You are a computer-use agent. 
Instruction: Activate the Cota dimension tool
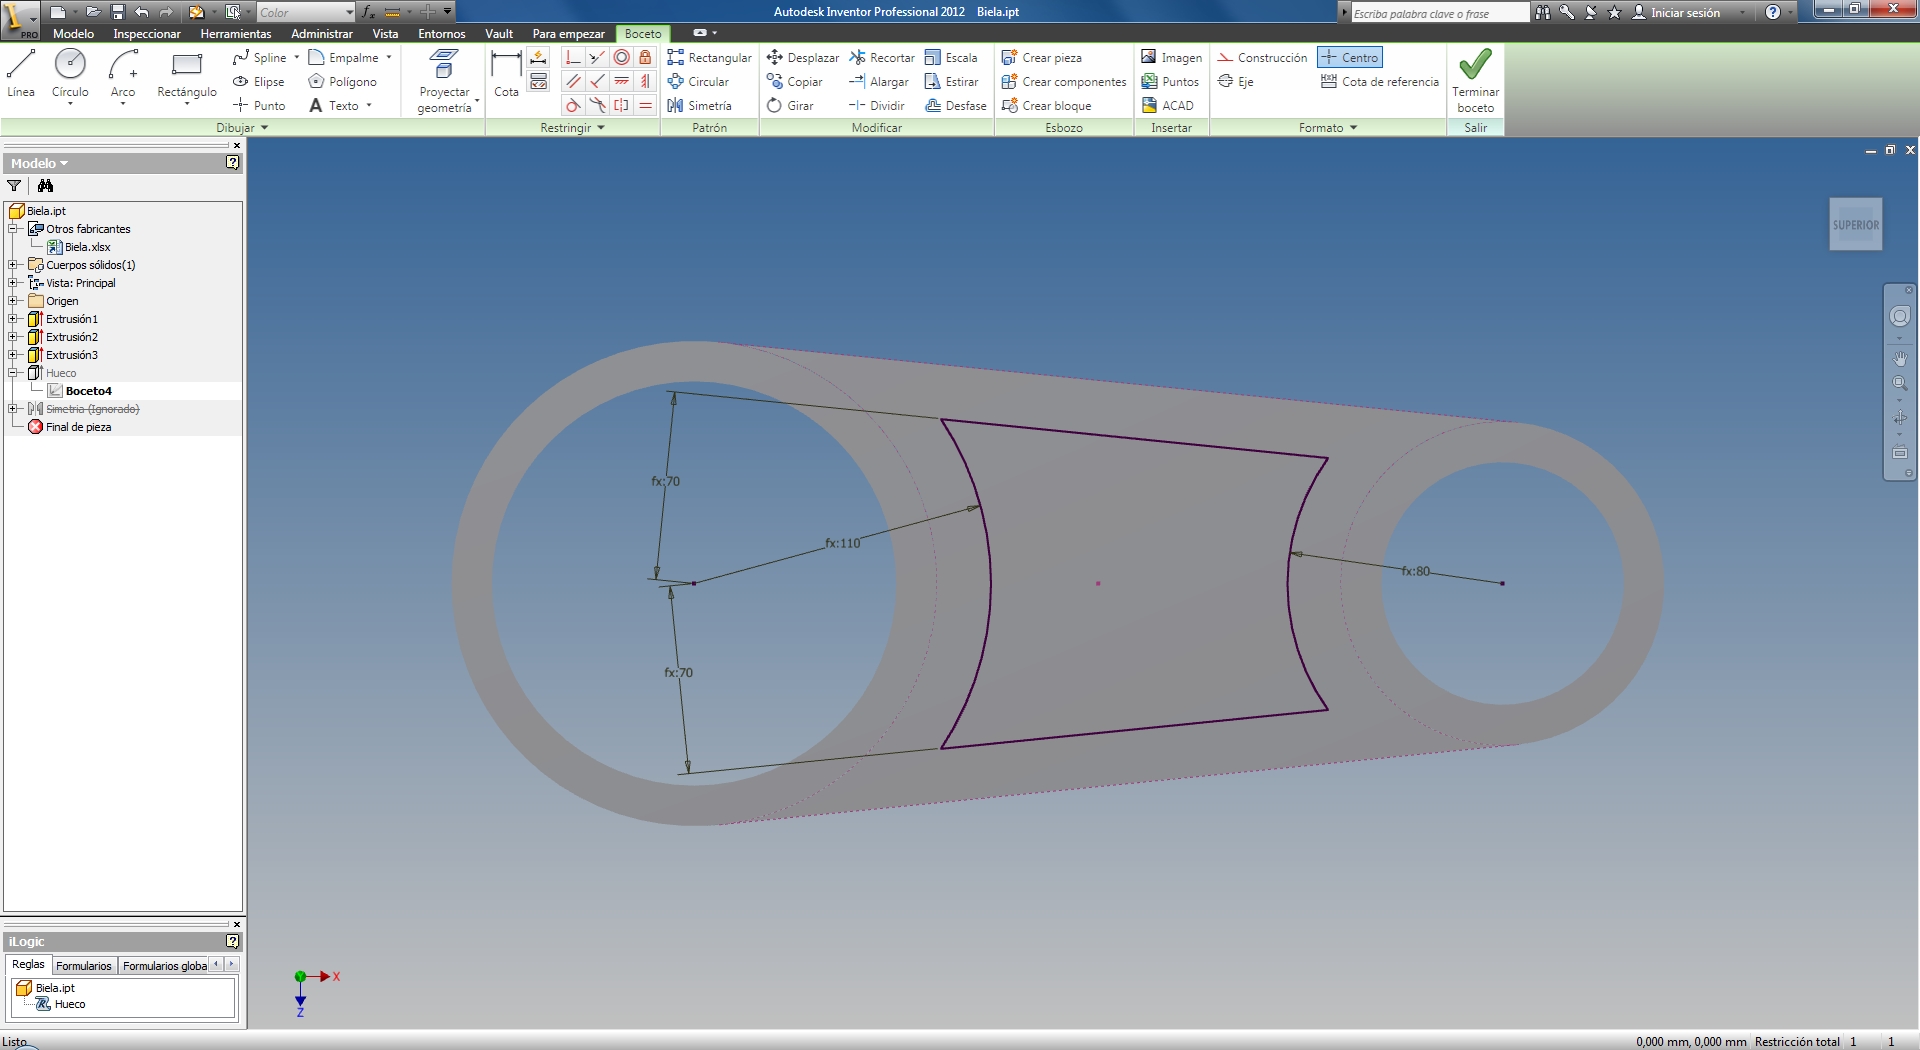506,74
